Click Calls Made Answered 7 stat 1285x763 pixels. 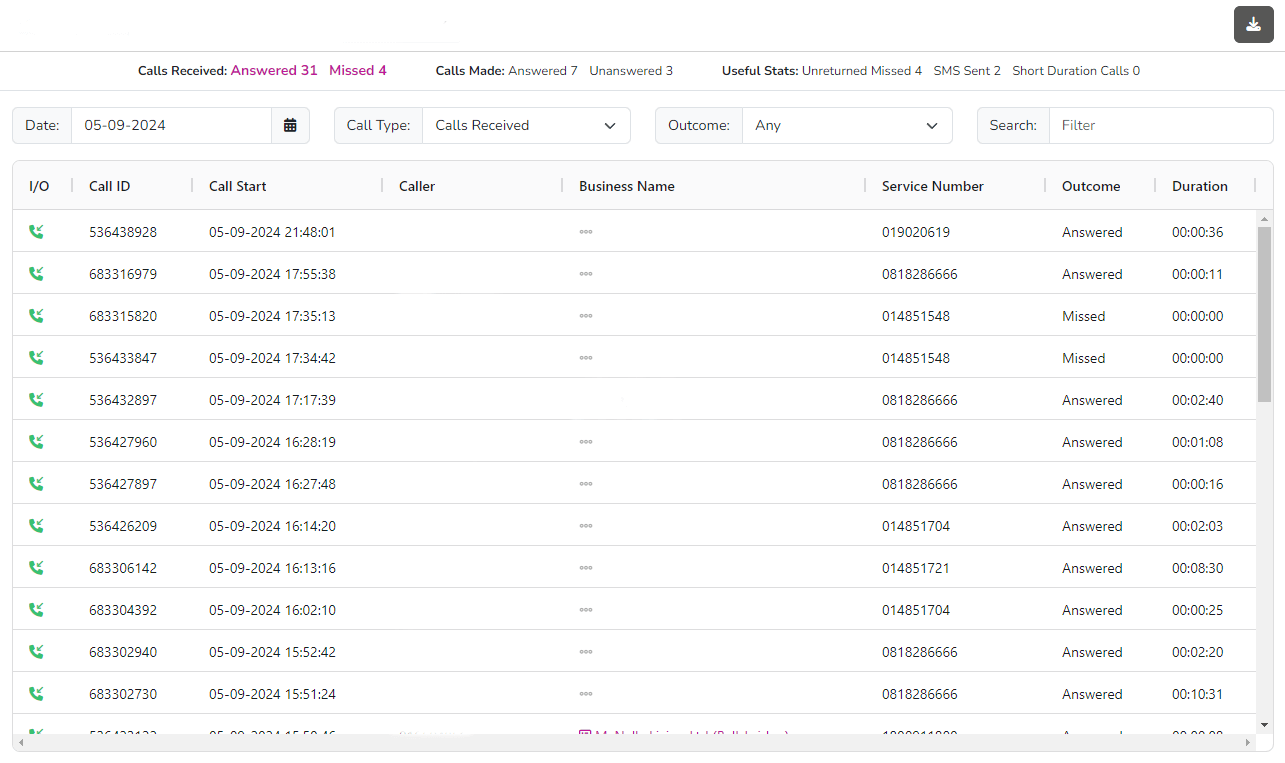[x=543, y=71]
